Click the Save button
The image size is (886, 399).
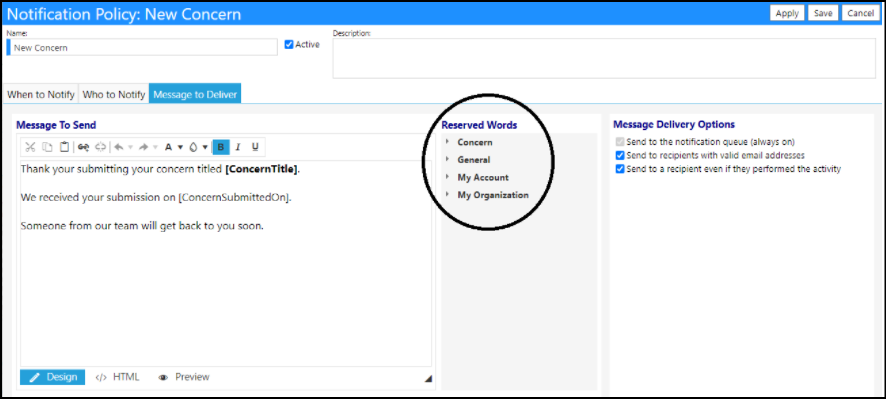click(823, 14)
